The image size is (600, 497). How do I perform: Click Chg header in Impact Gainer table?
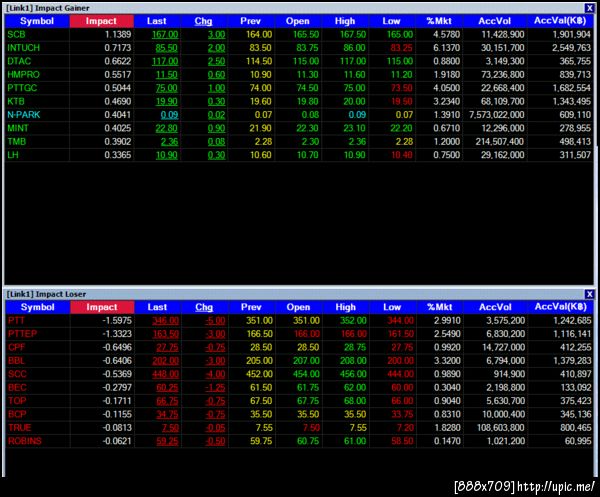pos(204,21)
